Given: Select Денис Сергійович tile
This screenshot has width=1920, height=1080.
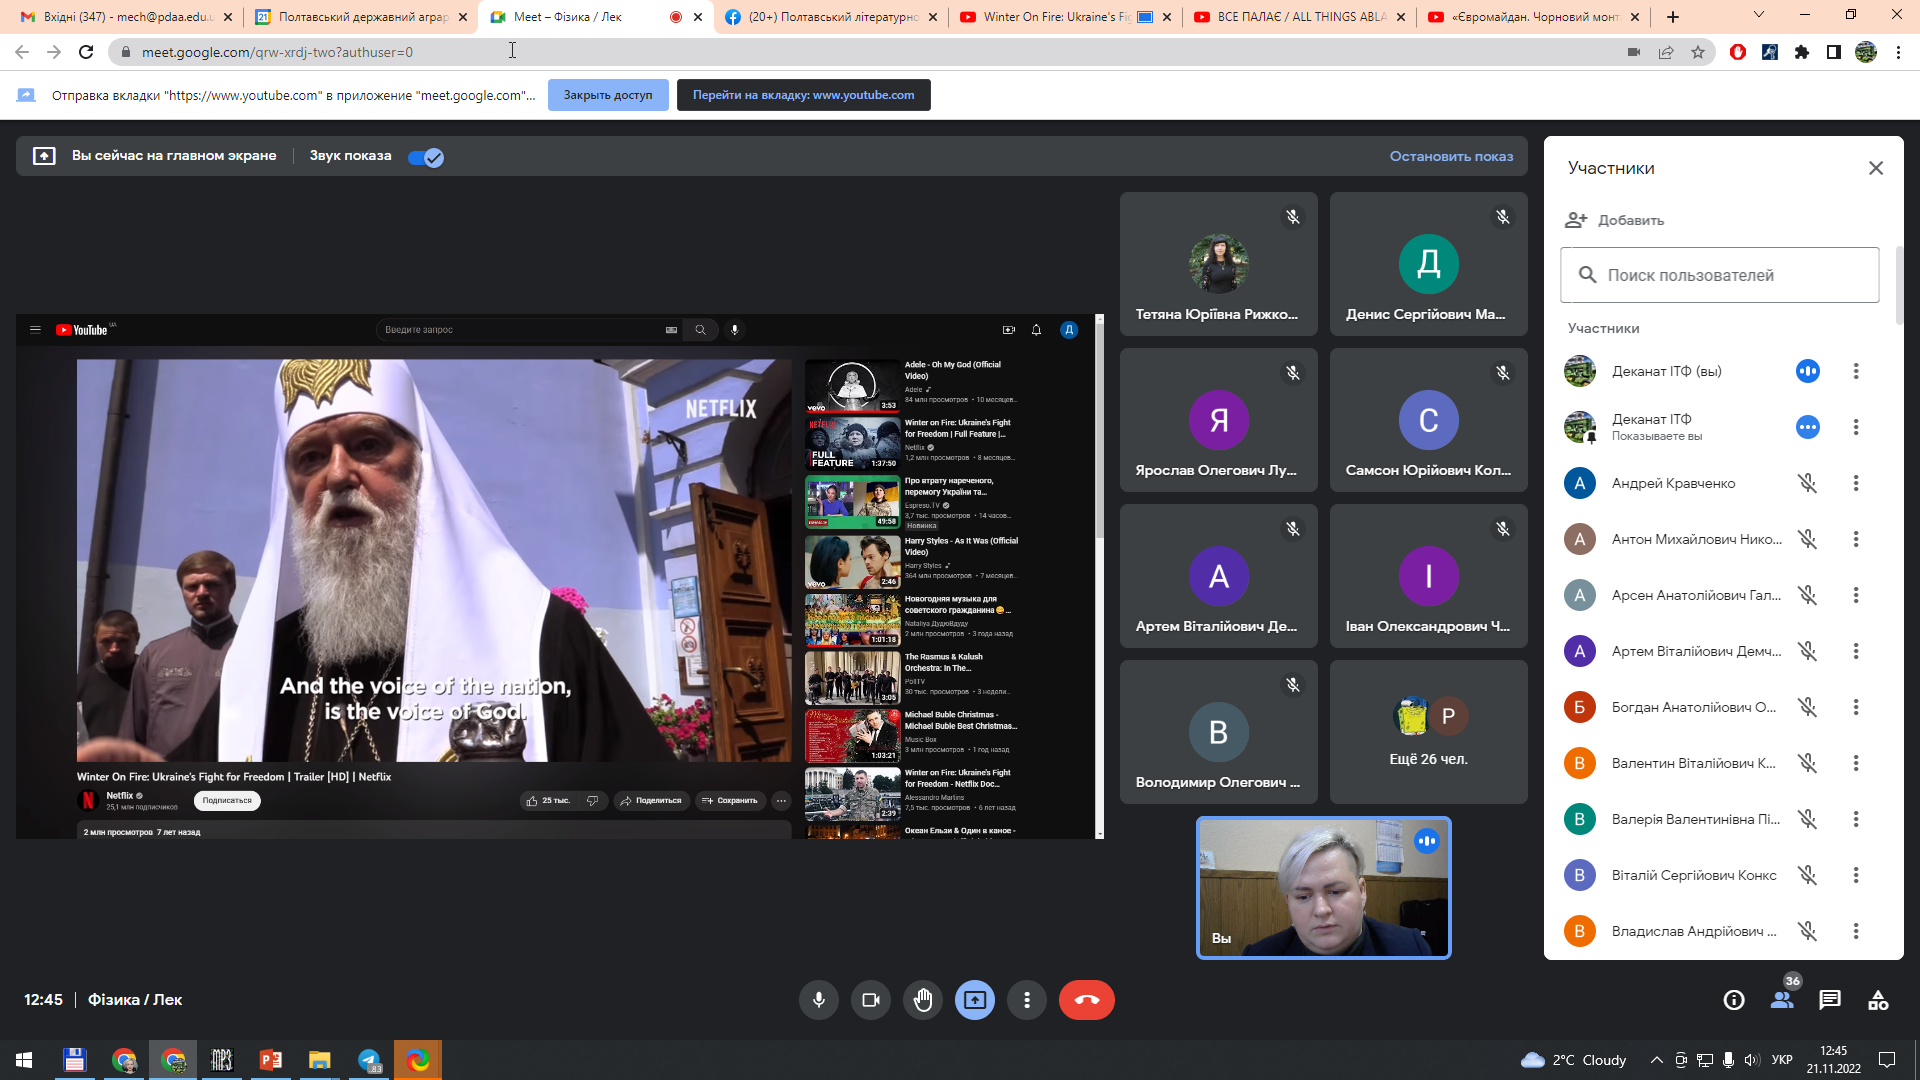Looking at the screenshot, I should (x=1428, y=264).
